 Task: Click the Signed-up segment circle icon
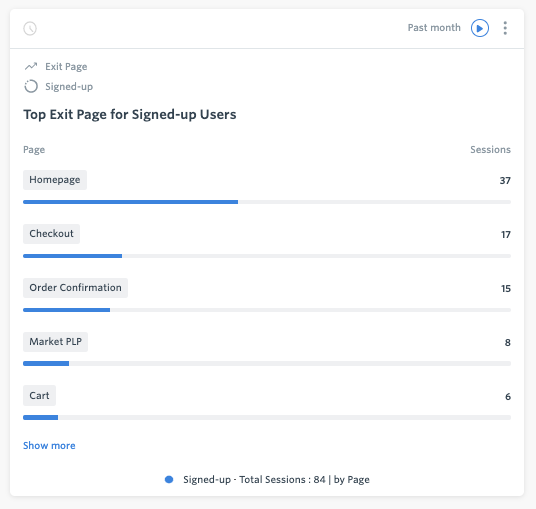[x=31, y=86]
